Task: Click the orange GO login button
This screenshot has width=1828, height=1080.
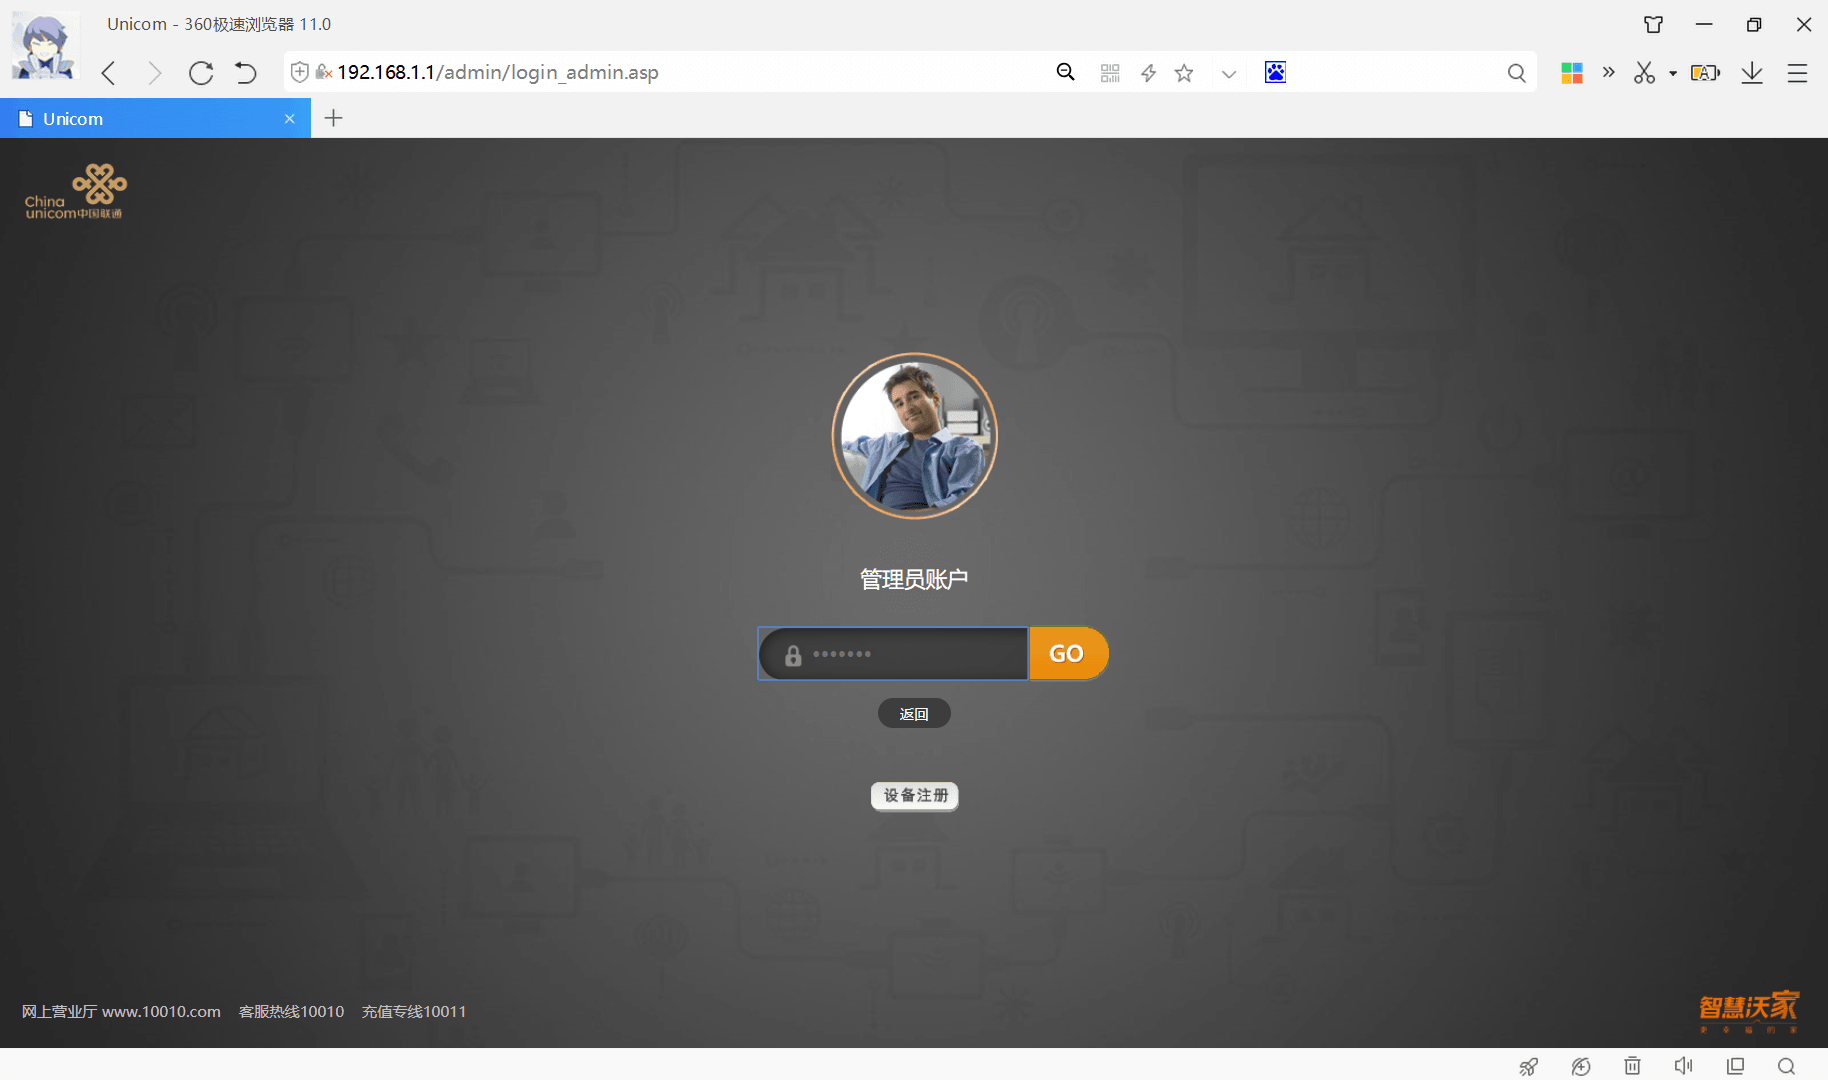Action: pyautogui.click(x=1068, y=654)
